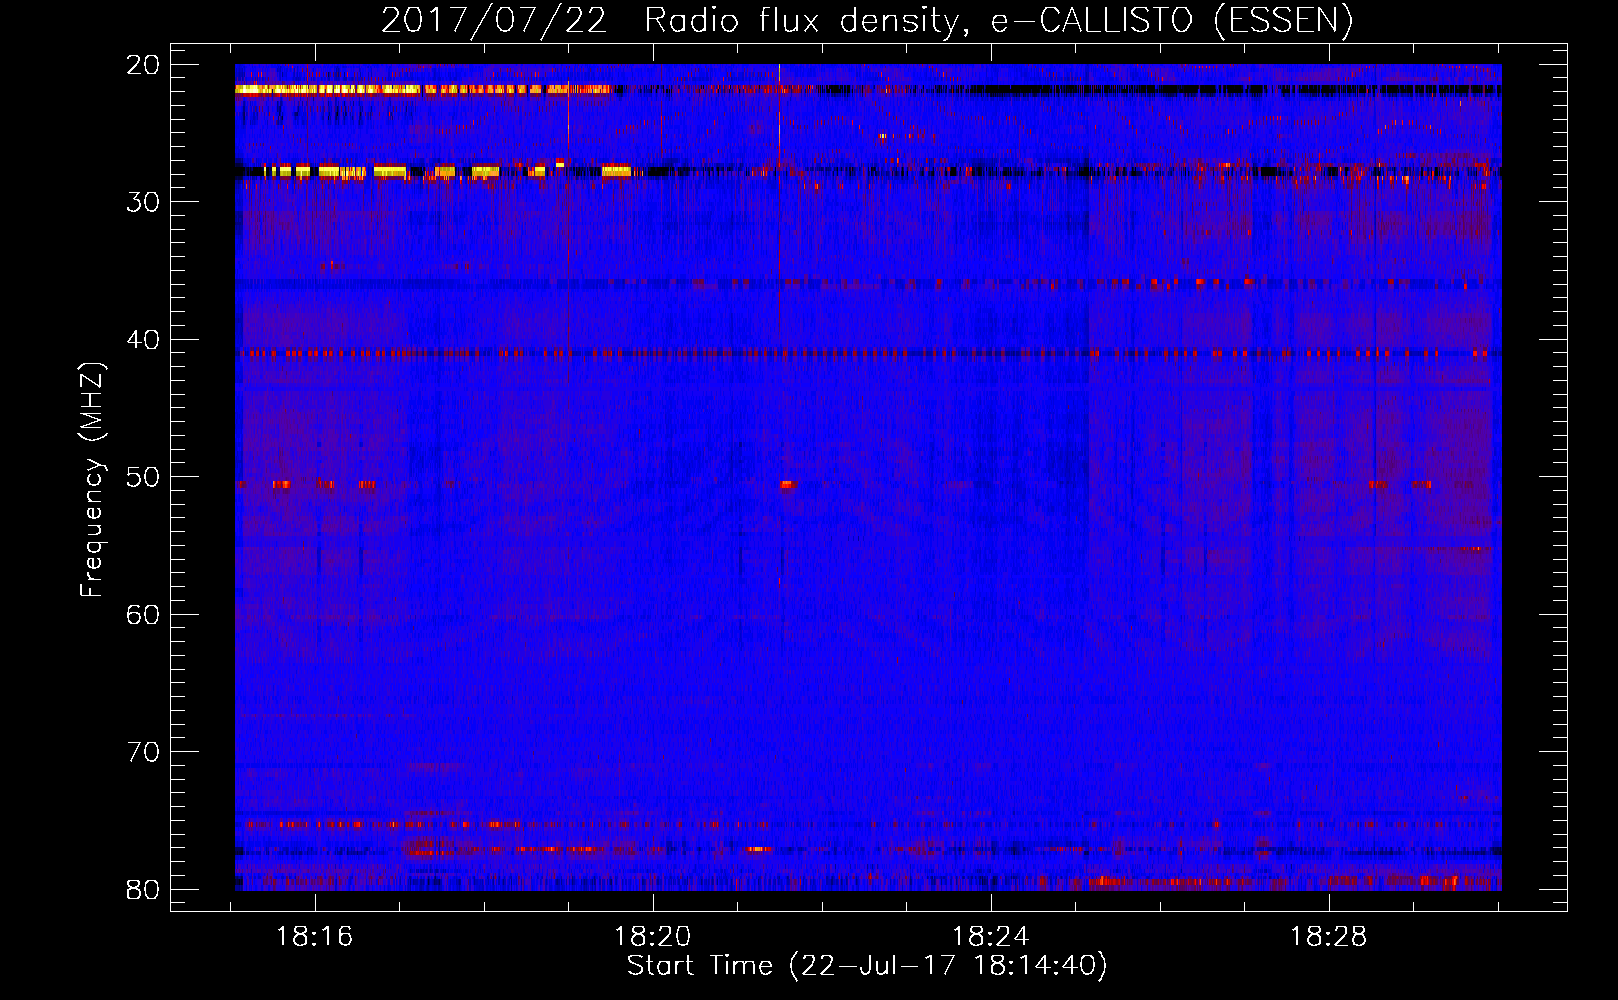Click the "Frequency (MHZ)" axis label
The height and width of the screenshot is (1000, 1618).
pos(92,480)
